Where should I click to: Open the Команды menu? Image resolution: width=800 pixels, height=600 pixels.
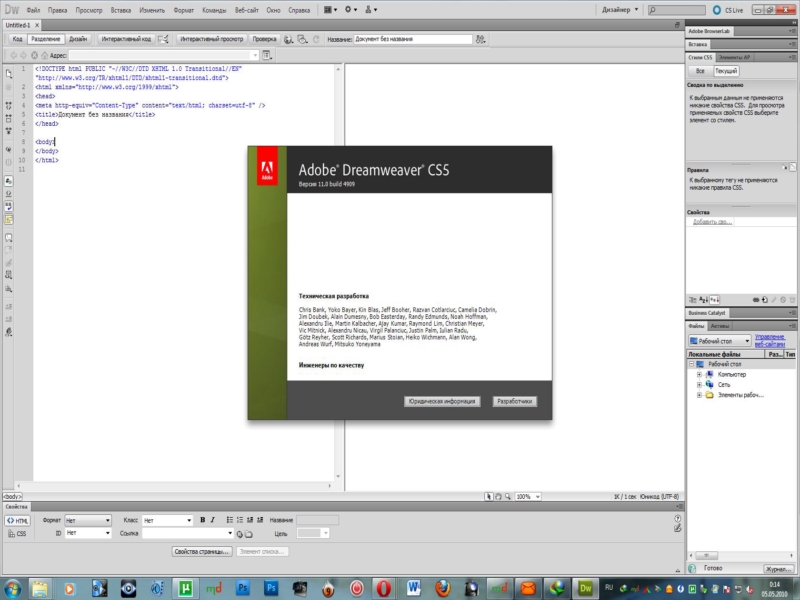[x=214, y=10]
